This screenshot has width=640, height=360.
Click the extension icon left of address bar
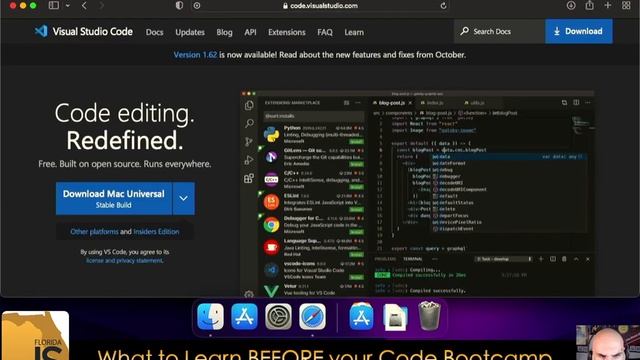[197, 6]
